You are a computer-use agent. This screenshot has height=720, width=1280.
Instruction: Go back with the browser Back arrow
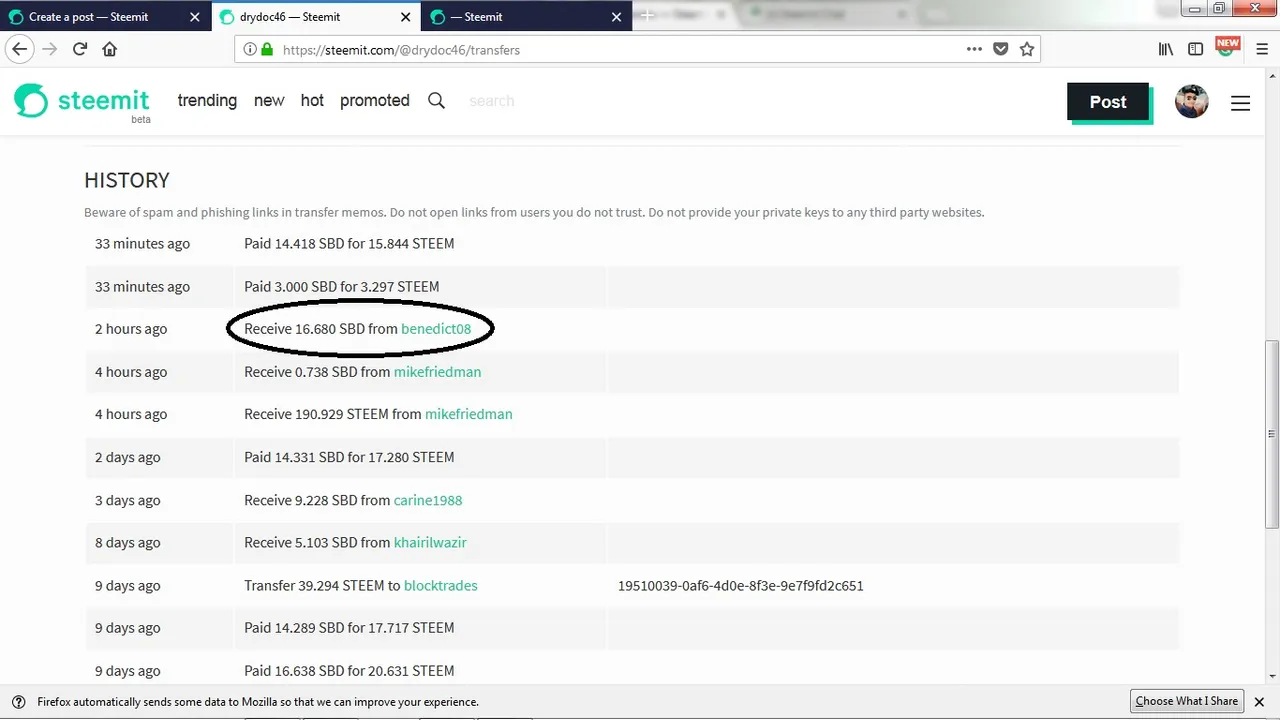coord(19,49)
